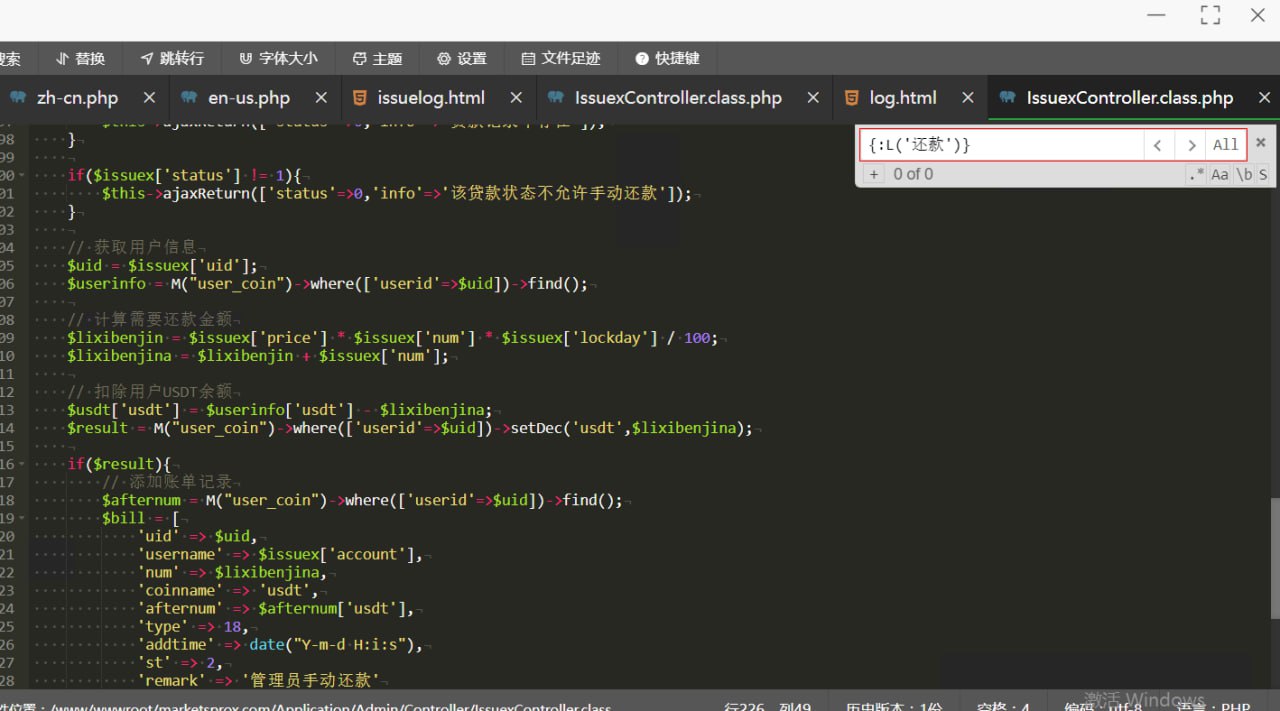The image size is (1280, 711).
Task: Open 快捷键 shortcuts help
Action: tap(667, 58)
